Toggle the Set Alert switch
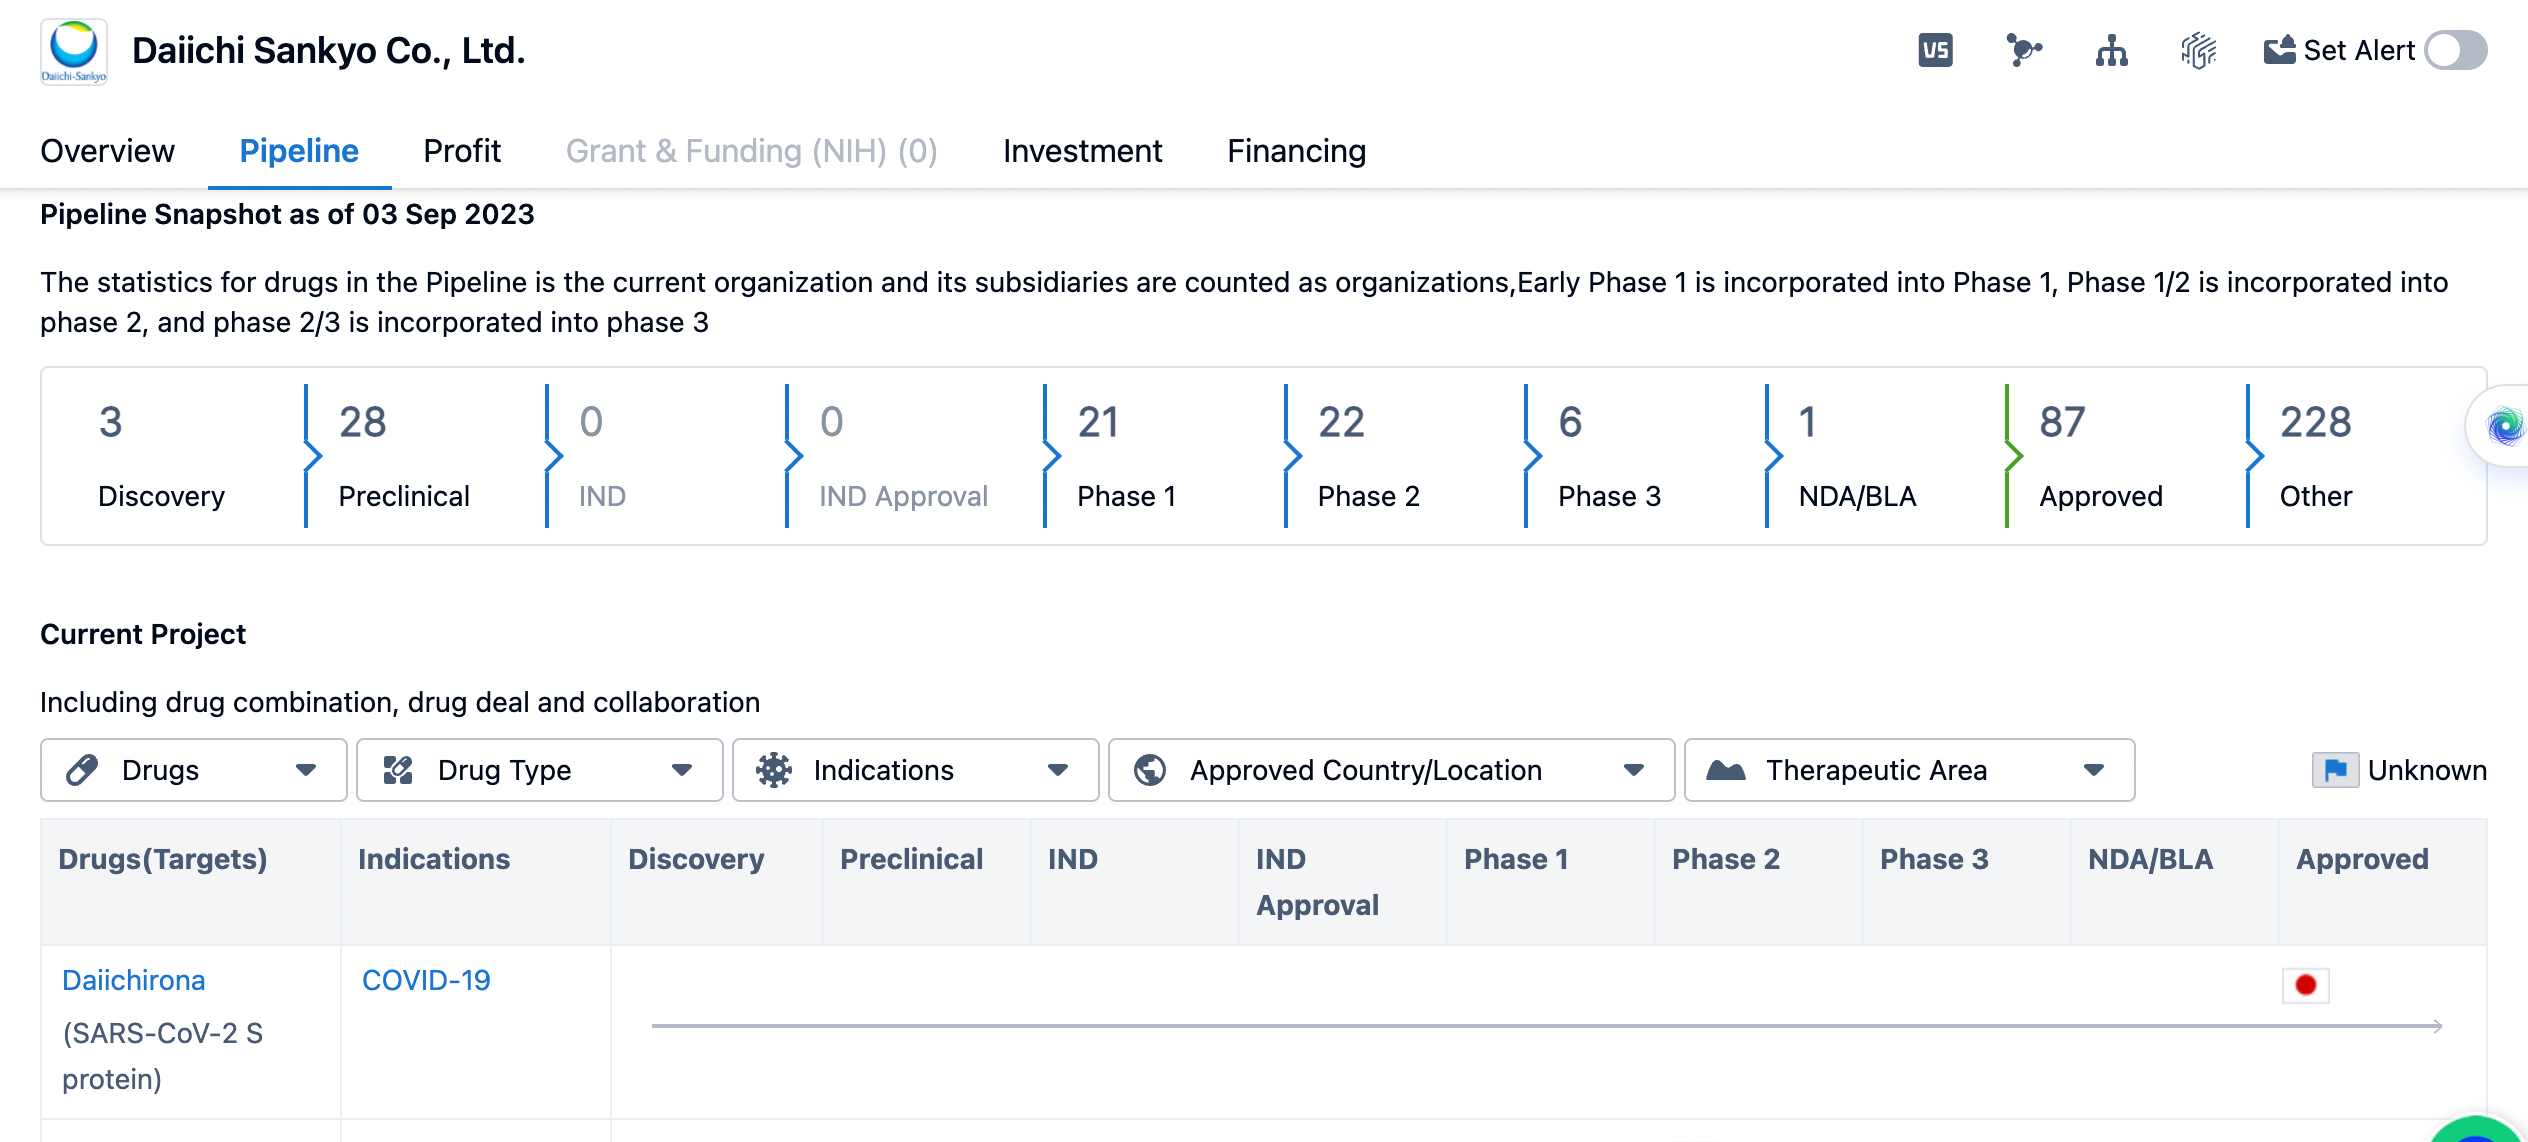Image resolution: width=2528 pixels, height=1142 pixels. tap(2455, 50)
